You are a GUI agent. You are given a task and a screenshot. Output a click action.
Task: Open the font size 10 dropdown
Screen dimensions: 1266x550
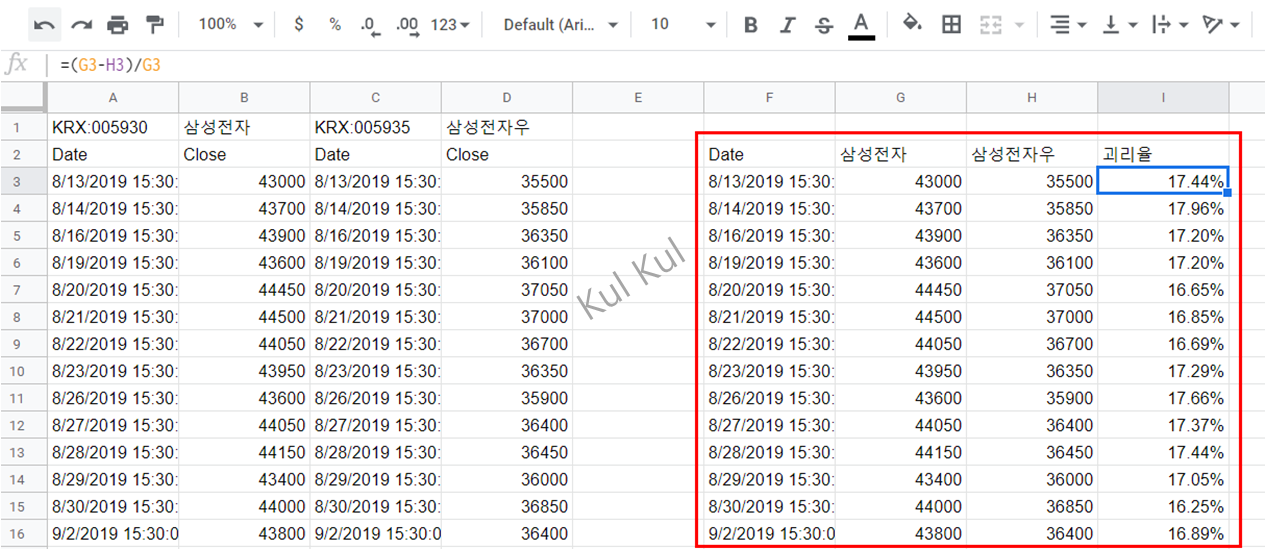[x=683, y=25]
